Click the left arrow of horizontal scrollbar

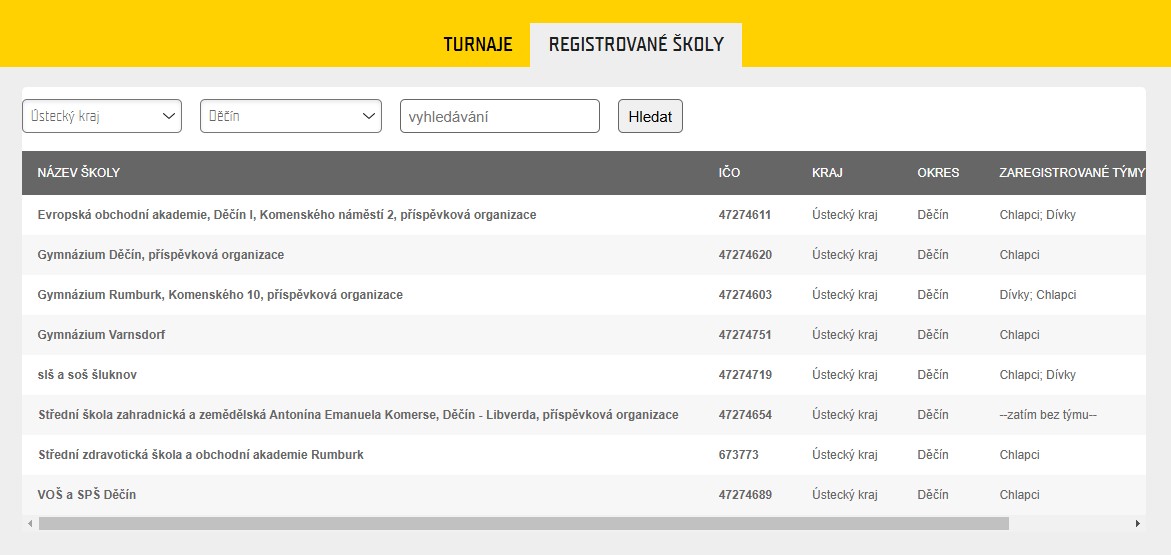tap(30, 524)
